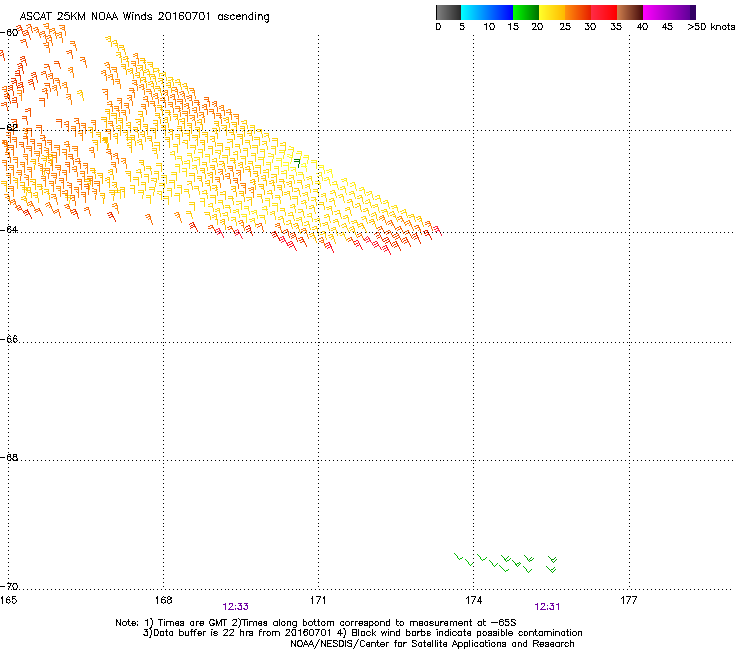Click the longitude label 171
The height and width of the screenshot is (650, 740).
click(318, 600)
